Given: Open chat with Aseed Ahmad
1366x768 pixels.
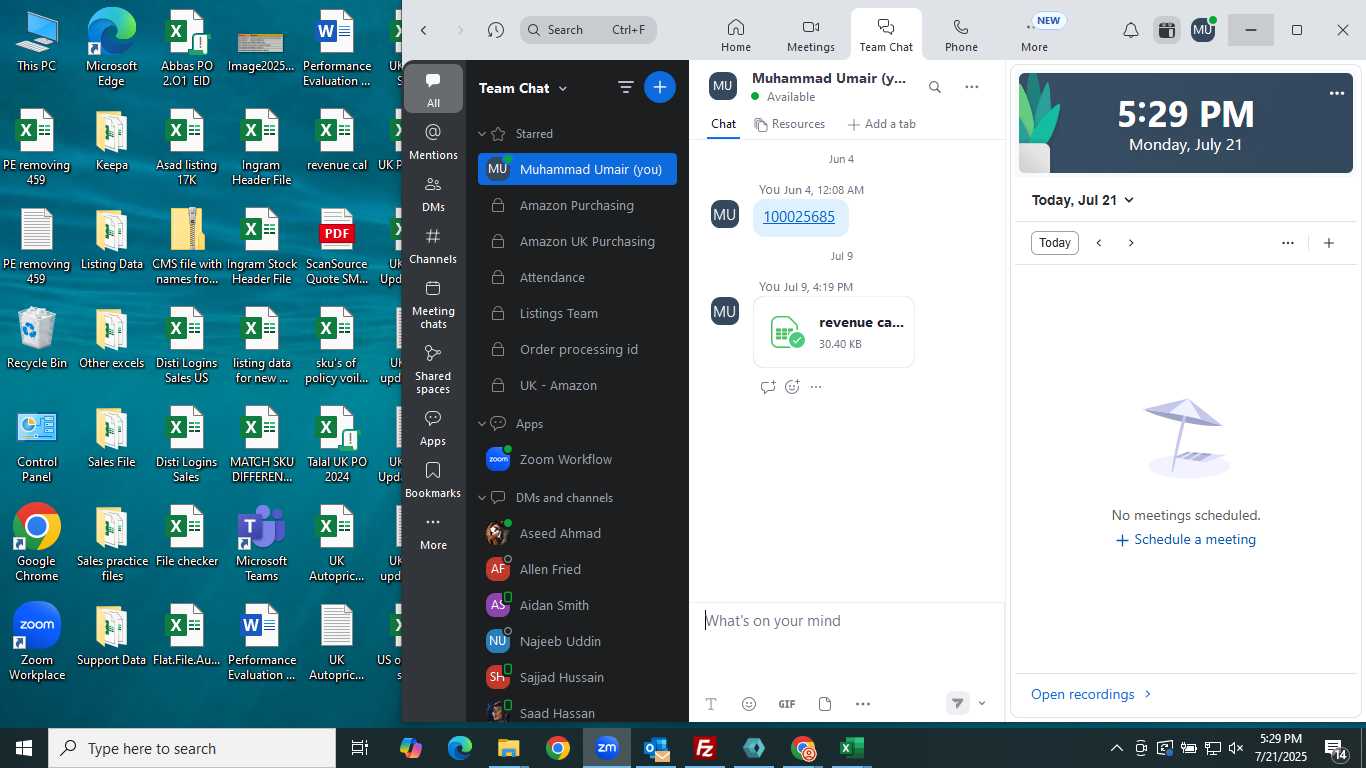Looking at the screenshot, I should (x=577, y=533).
